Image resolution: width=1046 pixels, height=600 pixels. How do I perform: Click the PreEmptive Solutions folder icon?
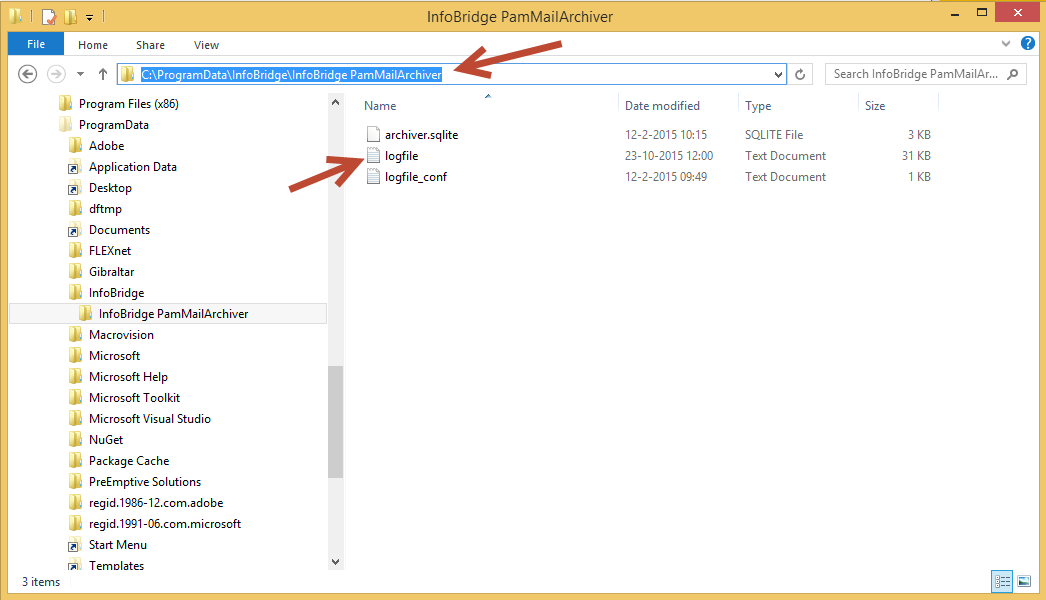pos(75,482)
